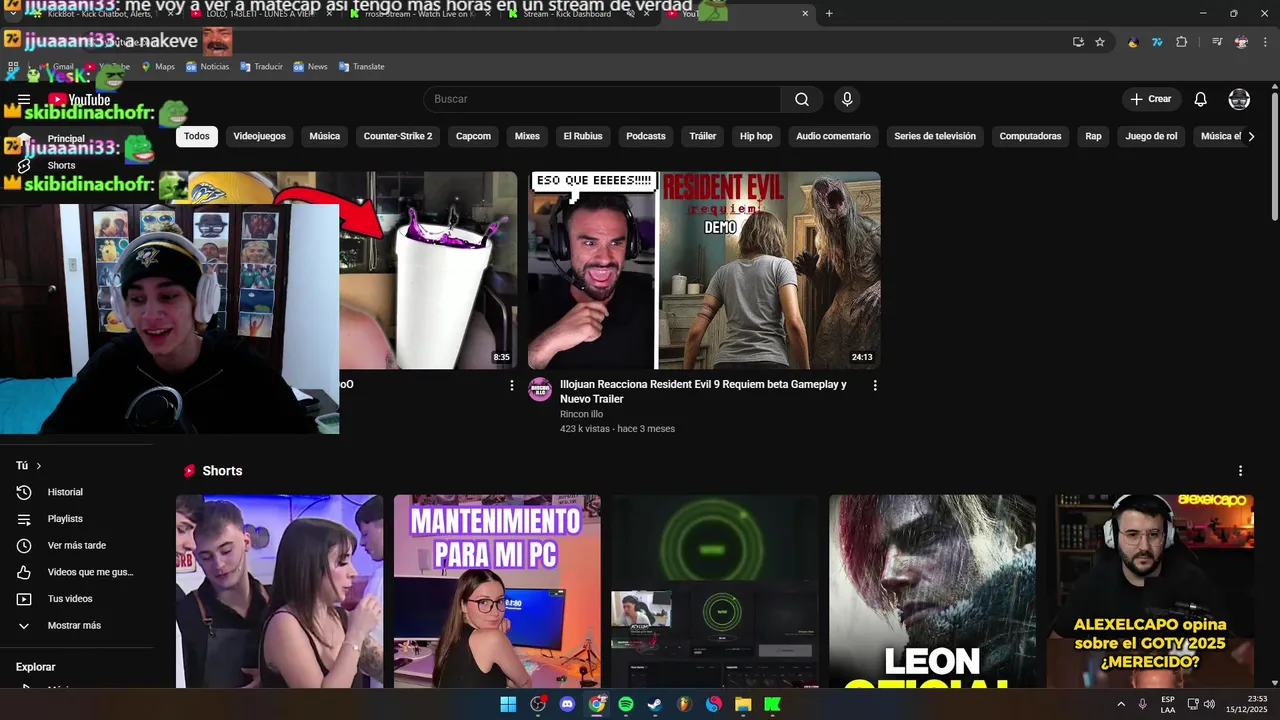Select the Videojuegos filter chip
The image size is (1280, 720).
(x=259, y=136)
